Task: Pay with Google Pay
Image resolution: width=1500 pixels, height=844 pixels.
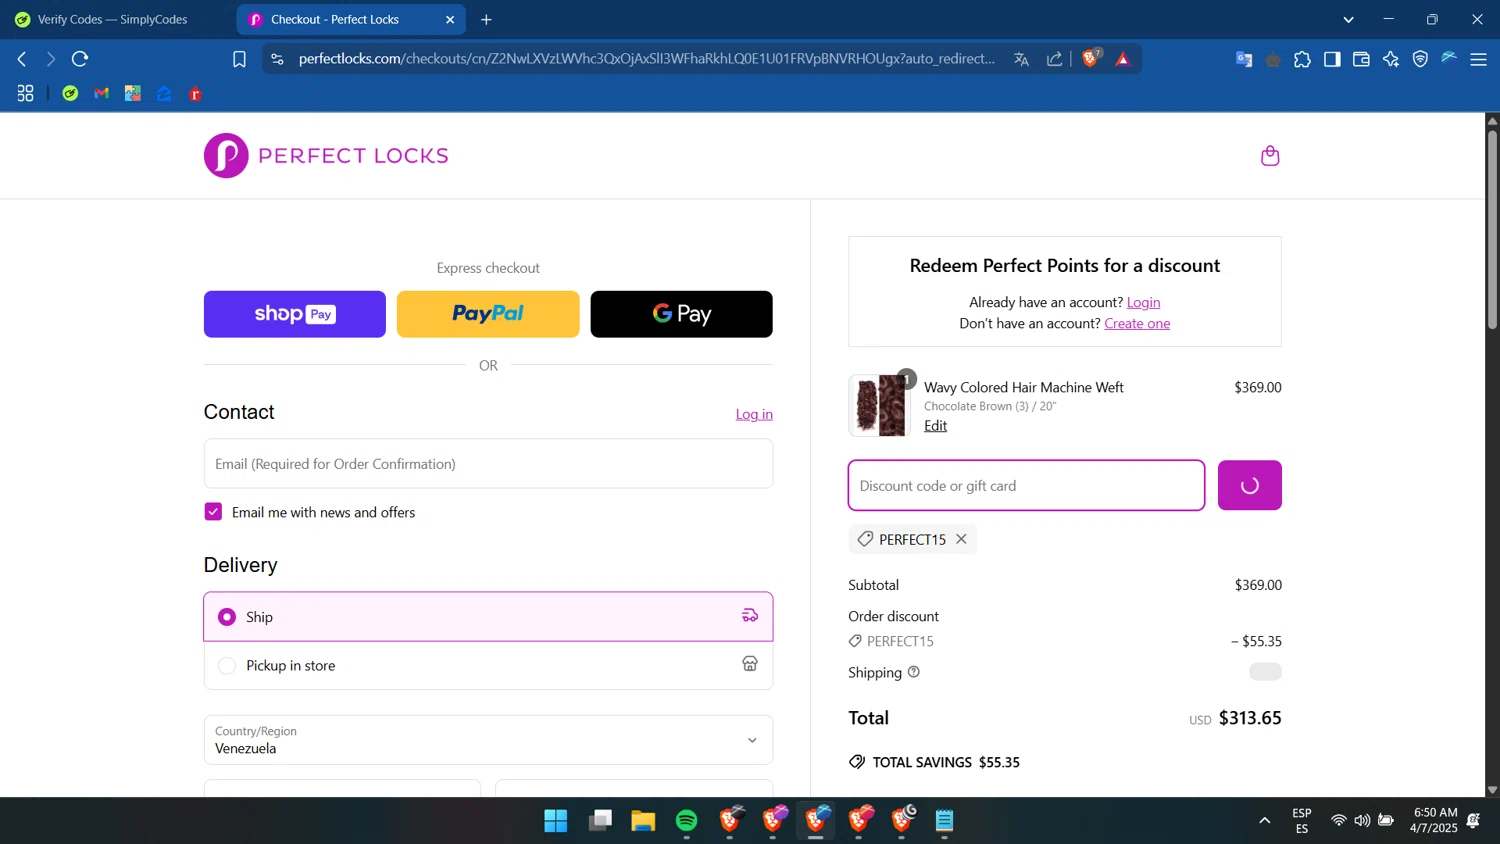Action: [x=681, y=314]
